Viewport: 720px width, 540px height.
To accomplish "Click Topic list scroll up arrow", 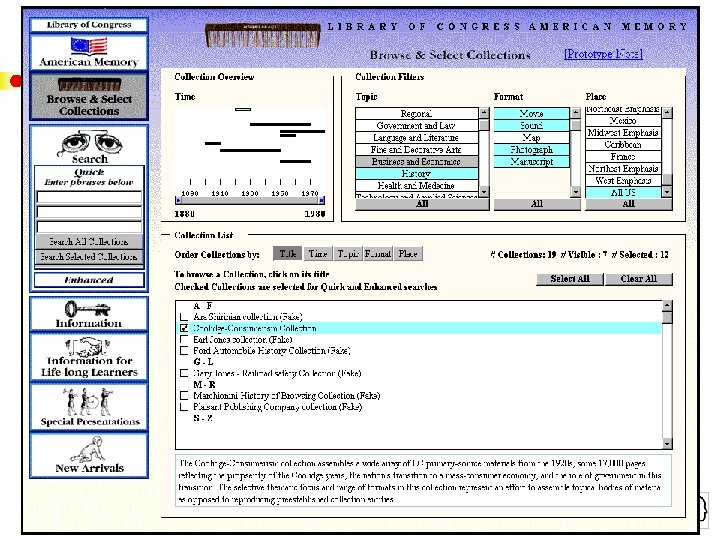I will [484, 112].
